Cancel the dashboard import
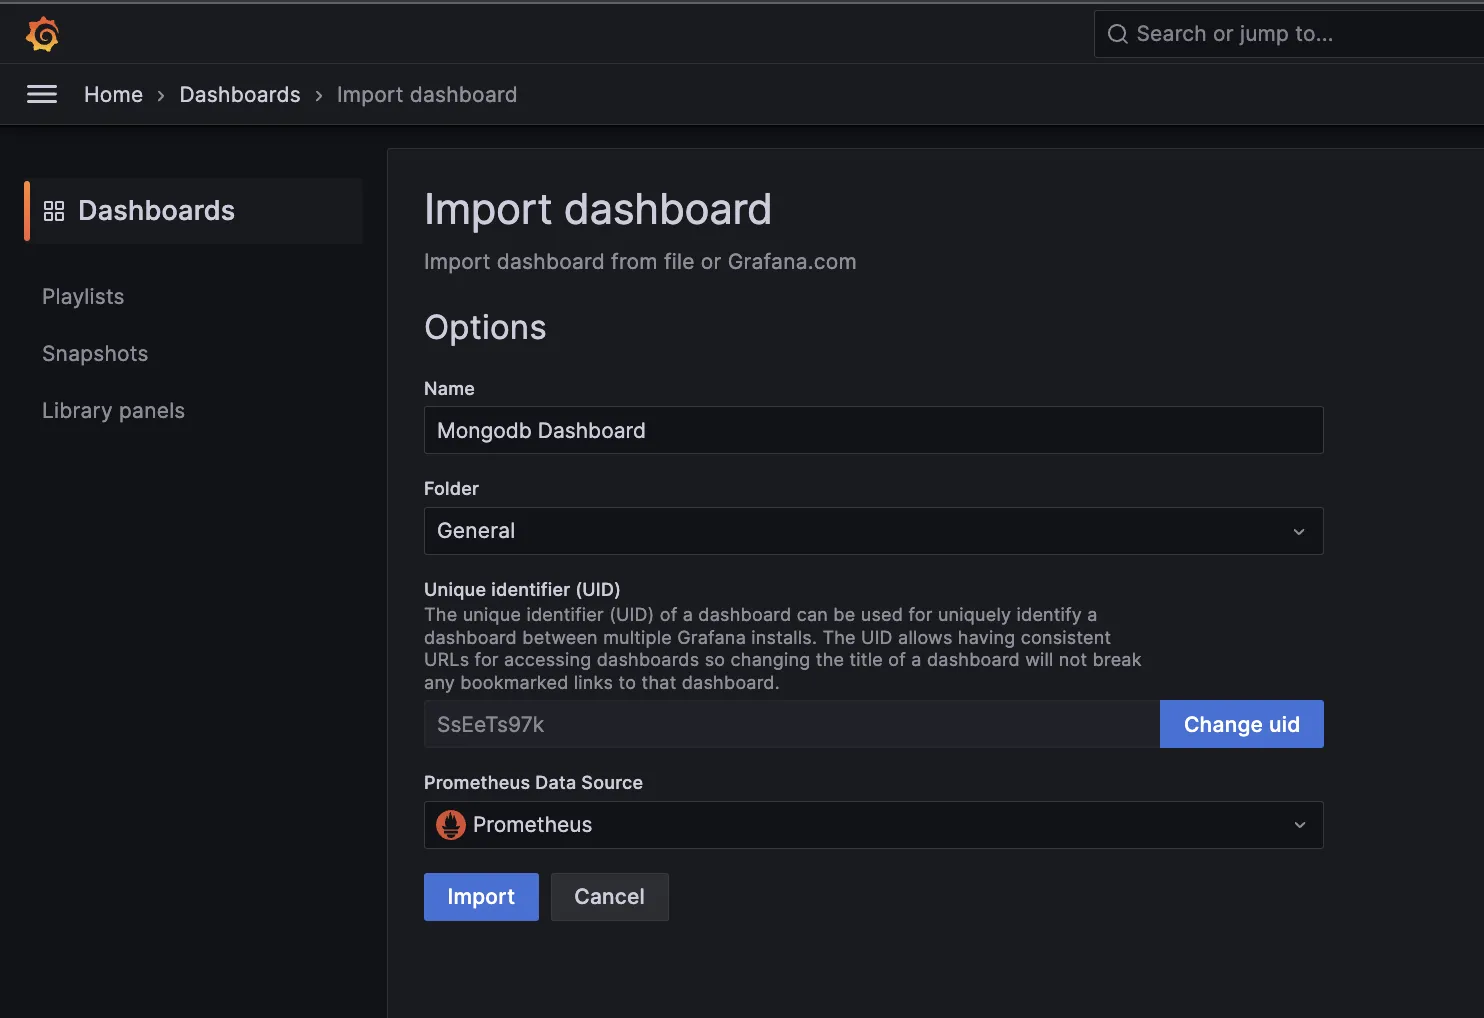 [x=609, y=897]
